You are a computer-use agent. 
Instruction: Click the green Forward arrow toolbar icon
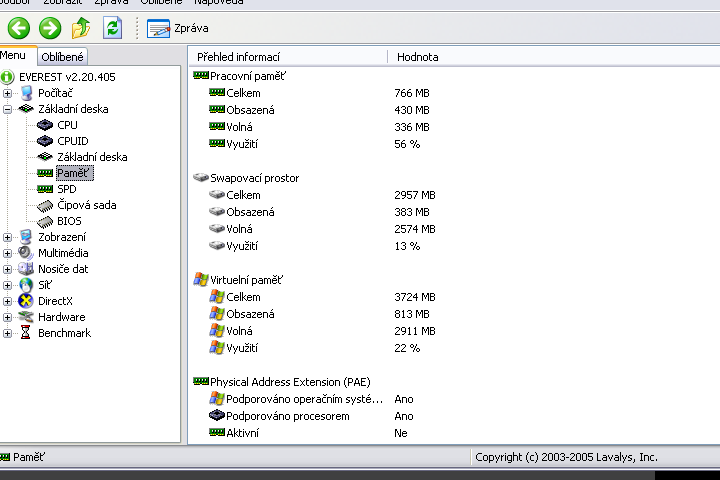(50, 28)
